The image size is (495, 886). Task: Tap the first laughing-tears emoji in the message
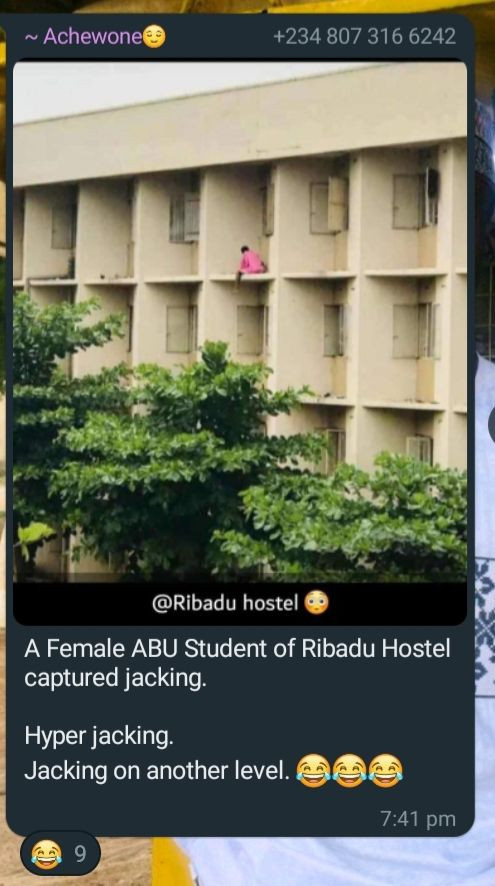(313, 771)
